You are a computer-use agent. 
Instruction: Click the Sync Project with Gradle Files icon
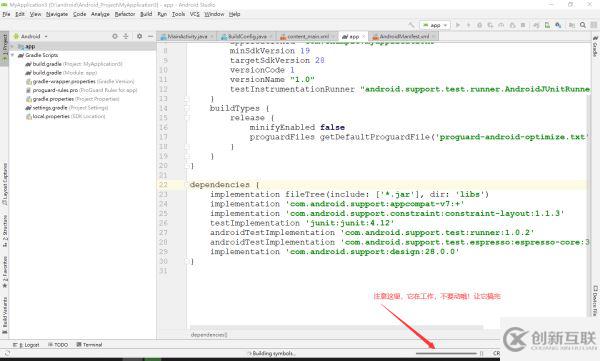click(536, 25)
